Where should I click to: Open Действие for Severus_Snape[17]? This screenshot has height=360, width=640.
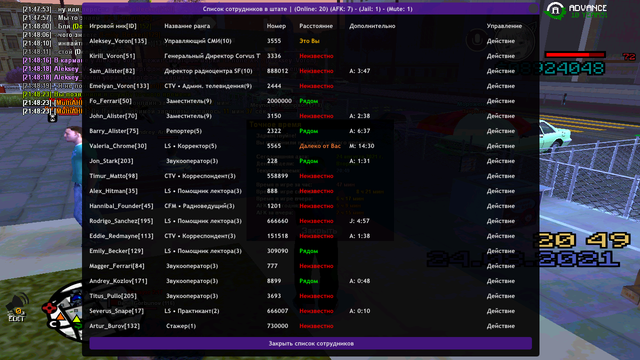click(500, 311)
